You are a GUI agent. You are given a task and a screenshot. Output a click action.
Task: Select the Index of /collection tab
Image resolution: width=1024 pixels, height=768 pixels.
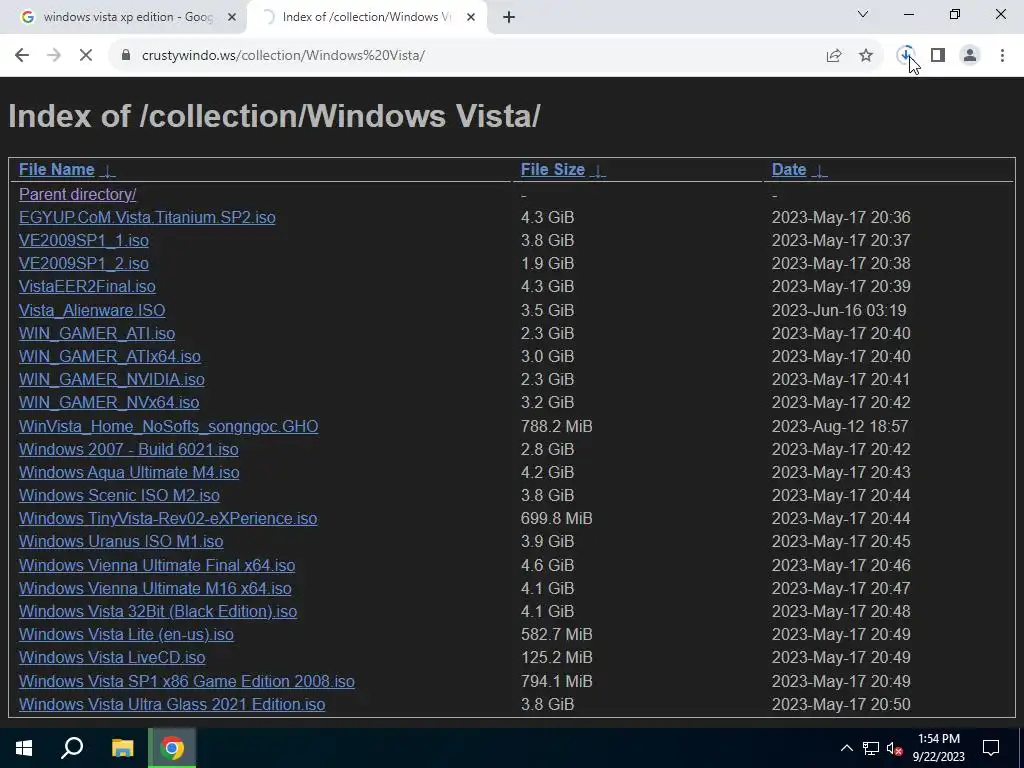coord(367,18)
